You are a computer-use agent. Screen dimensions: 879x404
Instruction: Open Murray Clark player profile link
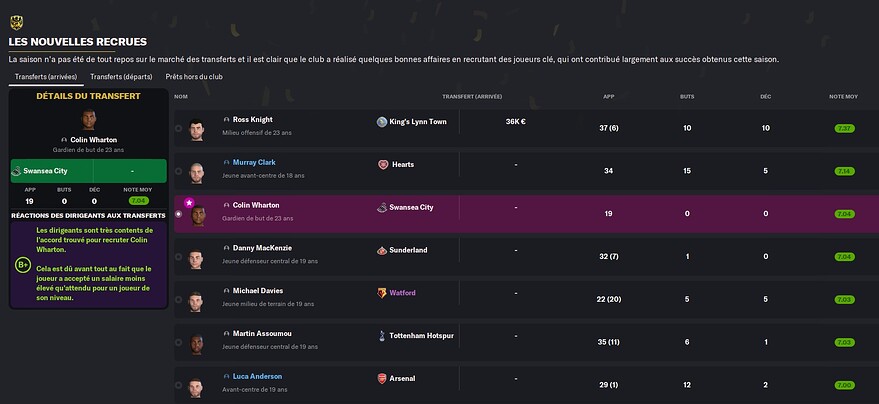point(254,162)
